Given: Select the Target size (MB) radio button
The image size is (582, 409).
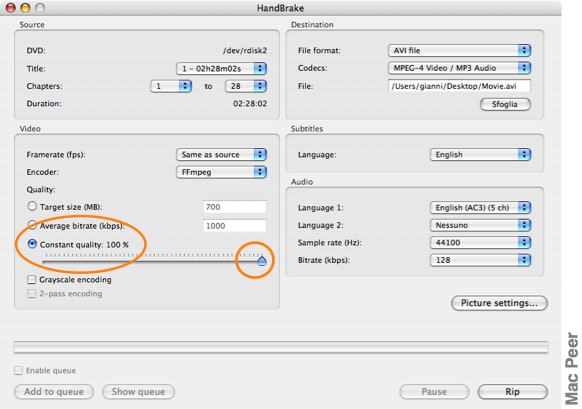Looking at the screenshot, I should (x=32, y=206).
